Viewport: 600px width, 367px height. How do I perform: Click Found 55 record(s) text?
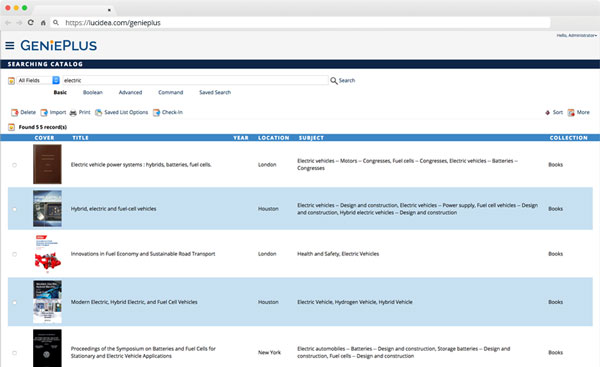coord(42,127)
